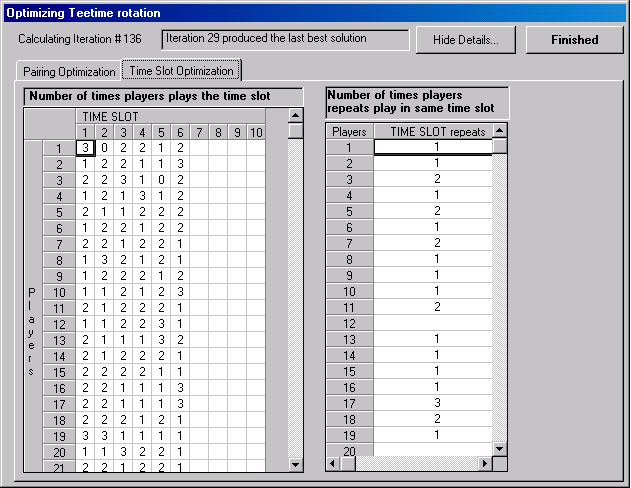The width and height of the screenshot is (631, 488).
Task: Click the player 4 row header in repeats table
Action: click(x=349, y=195)
